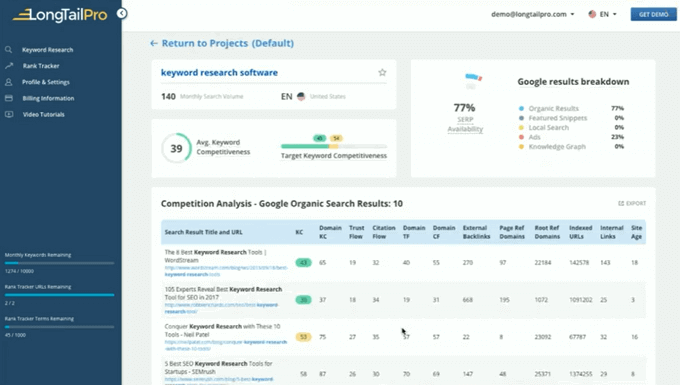This screenshot has height=385, width=680.
Task: Click the SERP Availability label
Action: [465, 124]
